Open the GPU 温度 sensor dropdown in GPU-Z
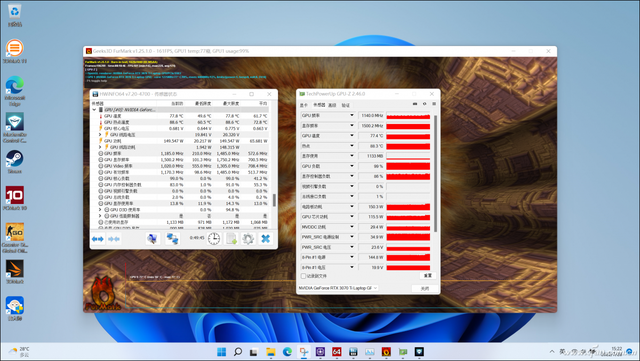Viewport: 640px width, 361px height. pyautogui.click(x=352, y=136)
